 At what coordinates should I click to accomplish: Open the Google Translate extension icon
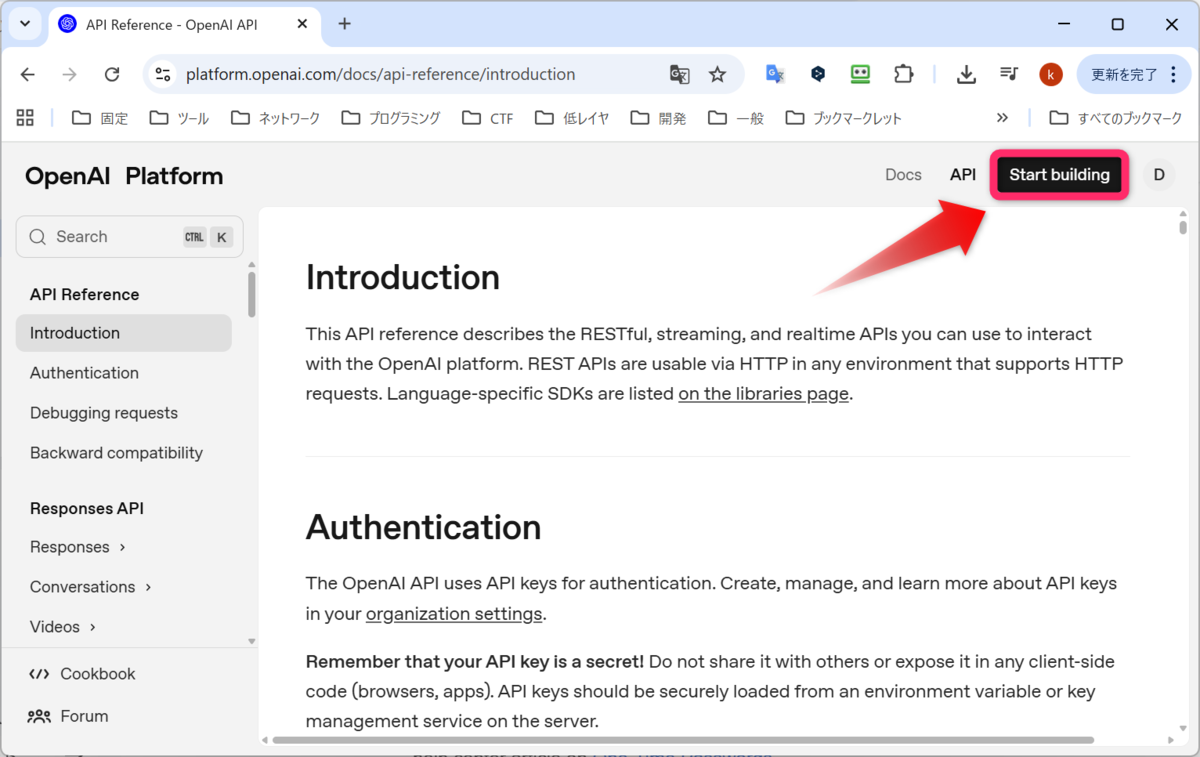tap(775, 74)
